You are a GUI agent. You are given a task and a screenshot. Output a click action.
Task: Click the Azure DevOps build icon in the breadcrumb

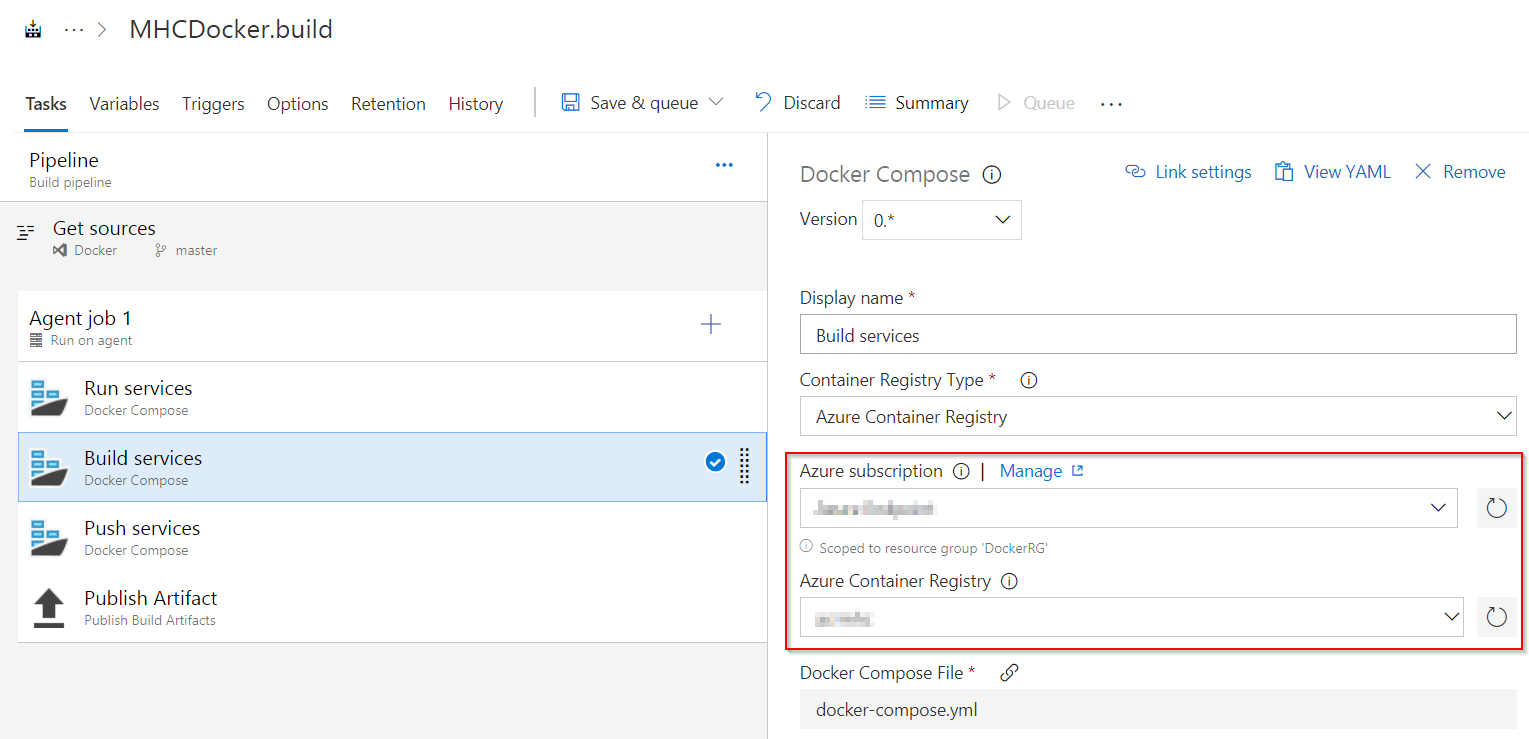tap(33, 30)
